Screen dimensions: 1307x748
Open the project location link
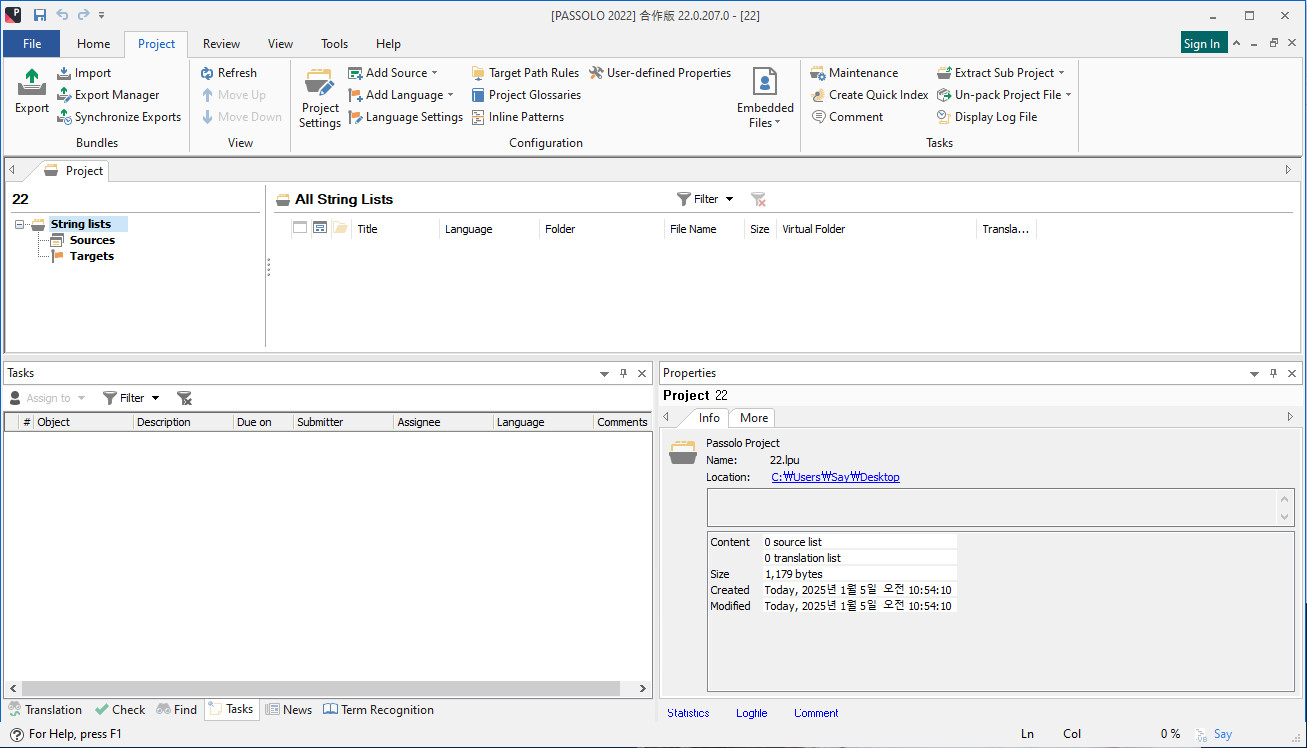pos(835,477)
